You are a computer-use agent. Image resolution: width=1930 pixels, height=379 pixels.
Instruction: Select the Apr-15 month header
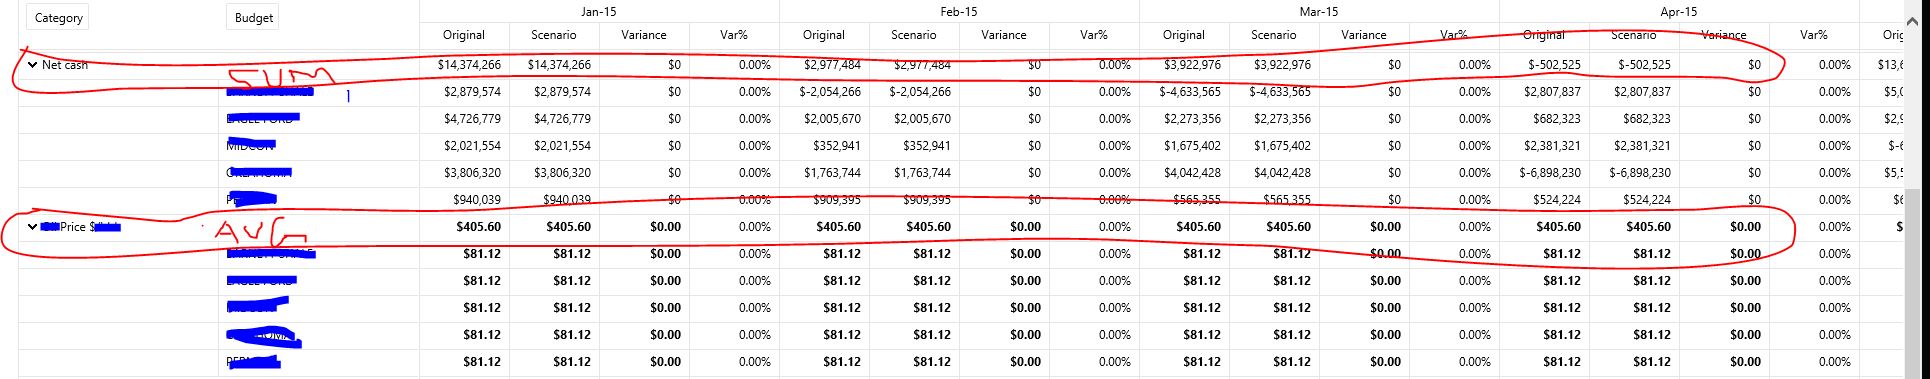tap(1679, 11)
